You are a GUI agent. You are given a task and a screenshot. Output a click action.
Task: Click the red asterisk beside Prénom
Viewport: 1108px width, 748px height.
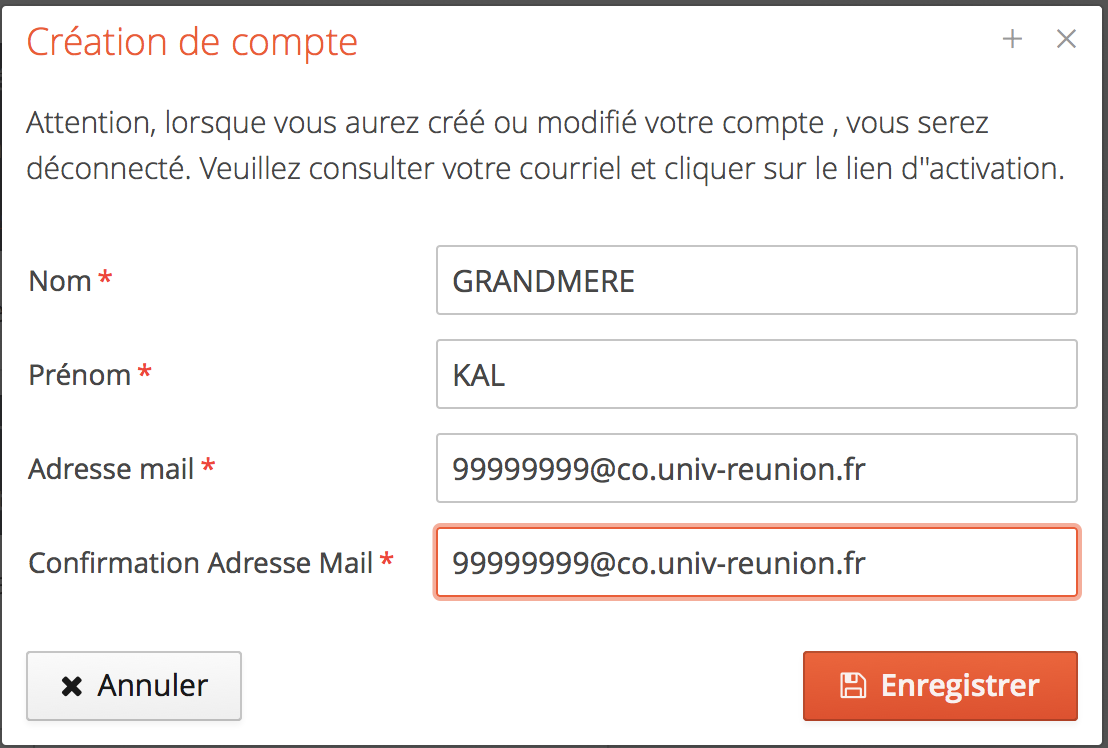tap(145, 370)
